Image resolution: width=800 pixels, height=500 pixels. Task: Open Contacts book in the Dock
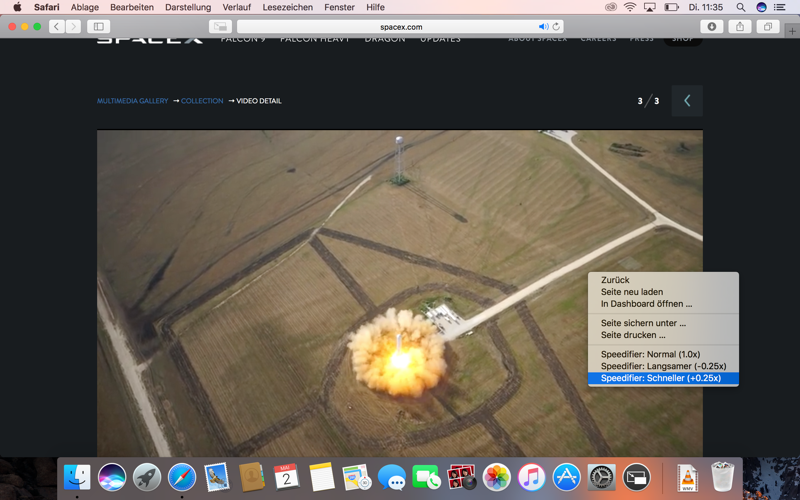point(252,478)
